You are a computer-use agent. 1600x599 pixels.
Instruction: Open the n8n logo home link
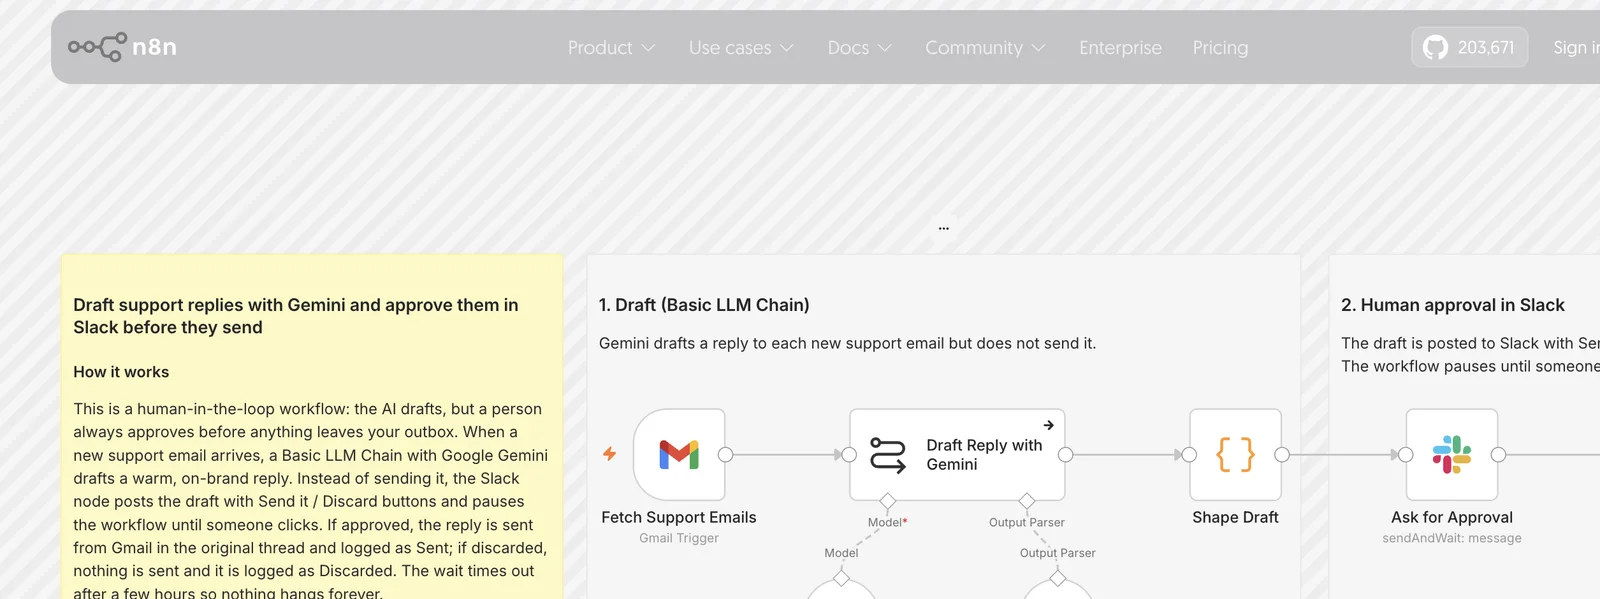pyautogui.click(x=122, y=47)
